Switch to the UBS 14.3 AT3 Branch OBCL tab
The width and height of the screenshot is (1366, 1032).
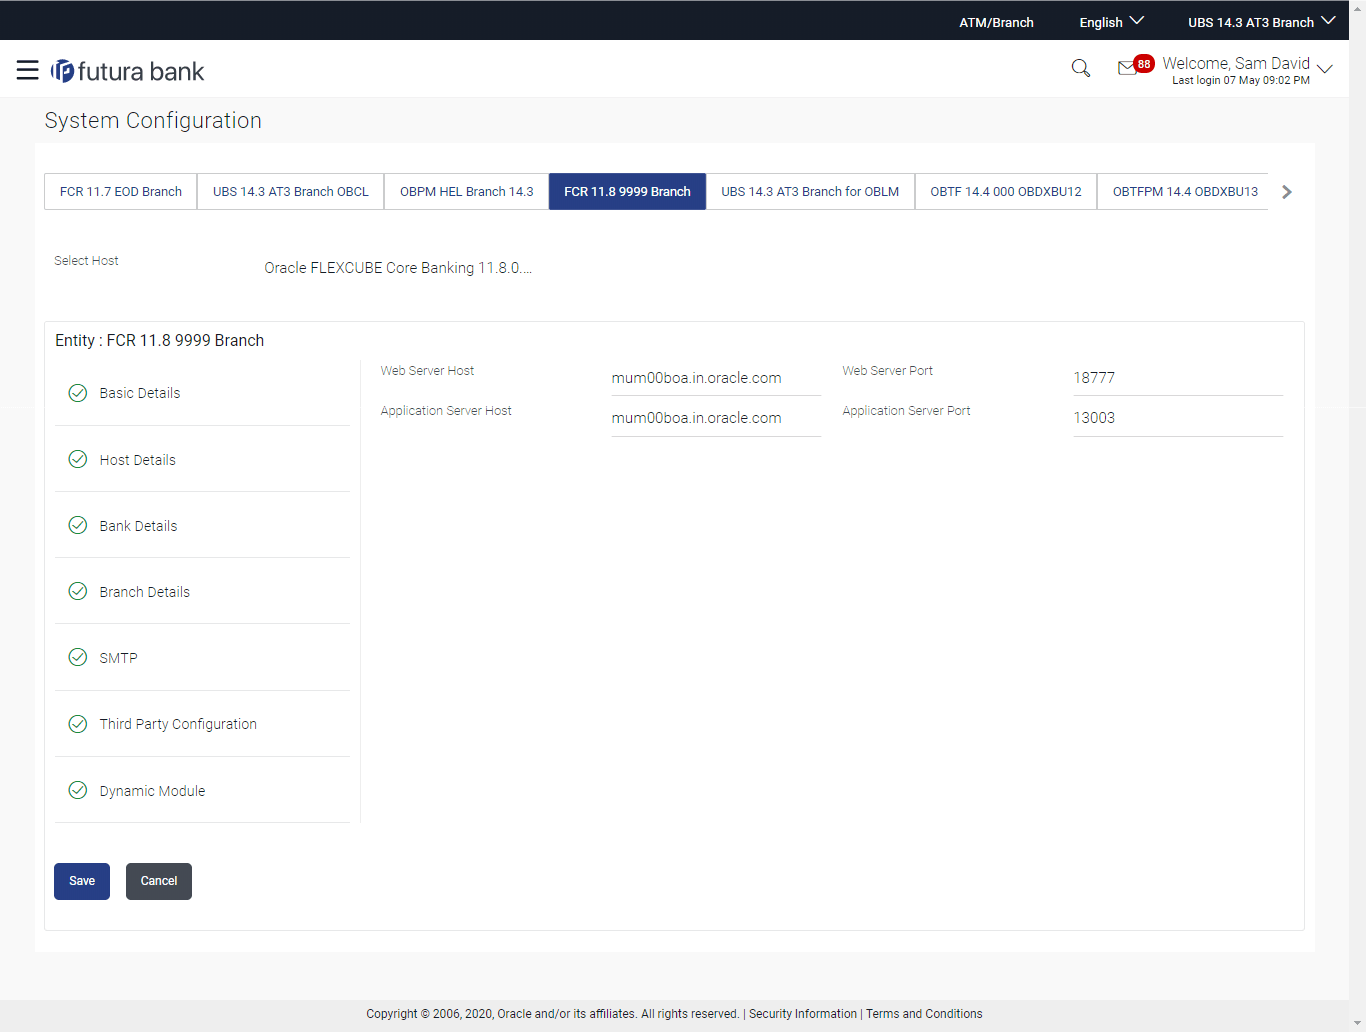291,192
